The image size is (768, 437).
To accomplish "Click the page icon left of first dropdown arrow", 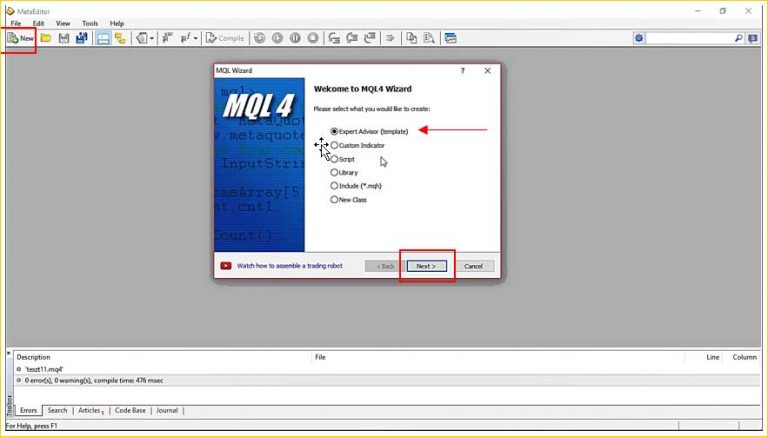I will point(142,38).
